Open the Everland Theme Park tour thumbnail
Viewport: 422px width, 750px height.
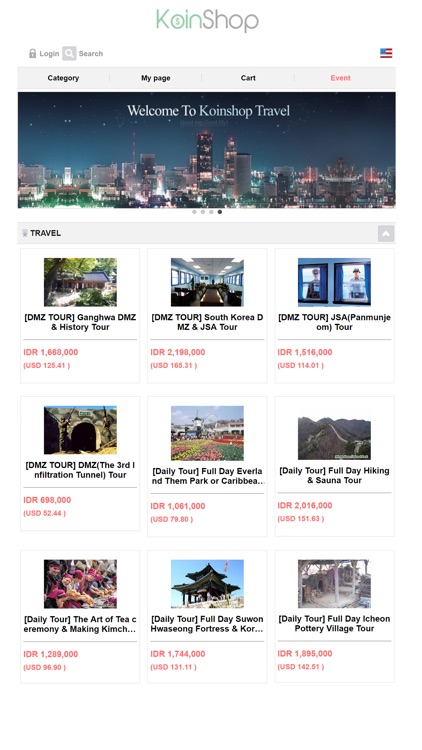point(207,433)
